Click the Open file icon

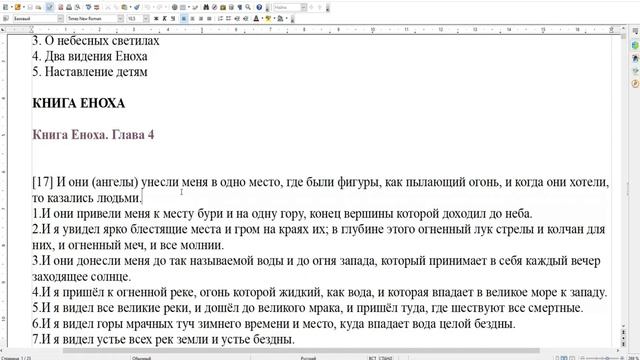(17, 7)
